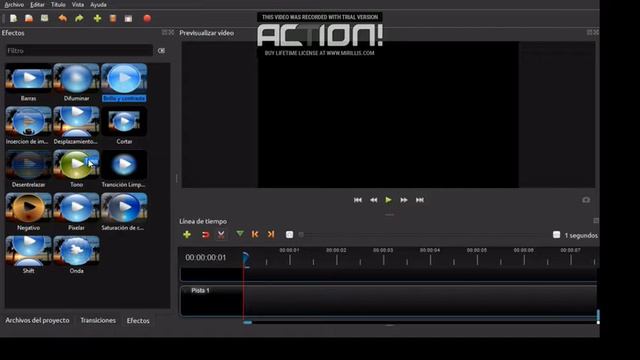Click the 00:00:00:01 timecode display
The width and height of the screenshot is (640, 360).
point(205,258)
